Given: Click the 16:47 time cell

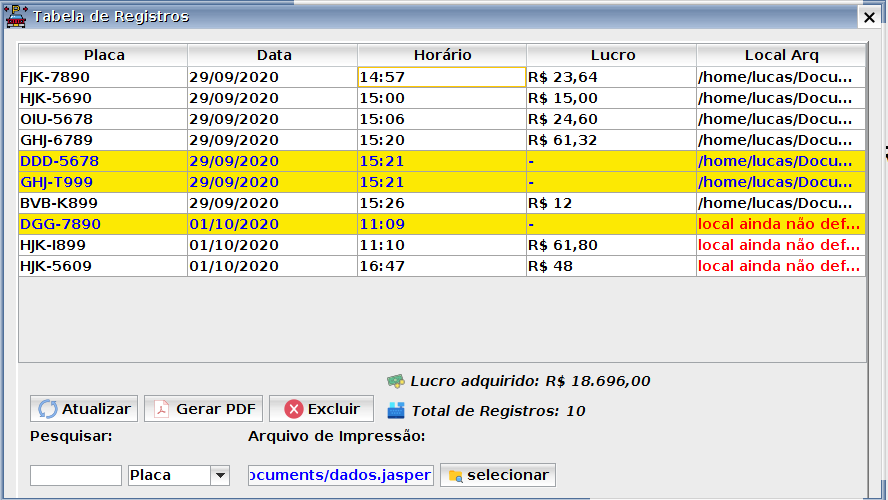Looking at the screenshot, I should 442,266.
